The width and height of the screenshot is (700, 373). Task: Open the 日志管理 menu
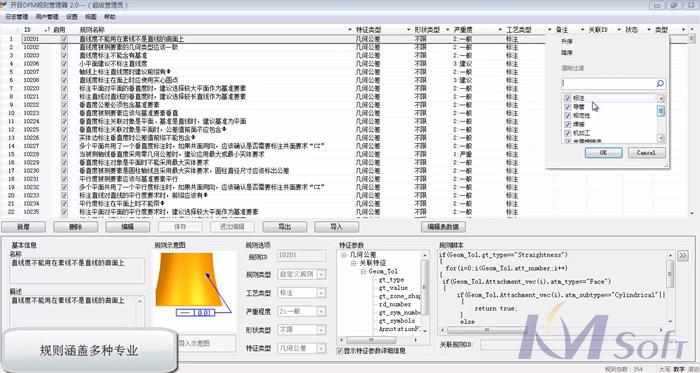tap(17, 17)
